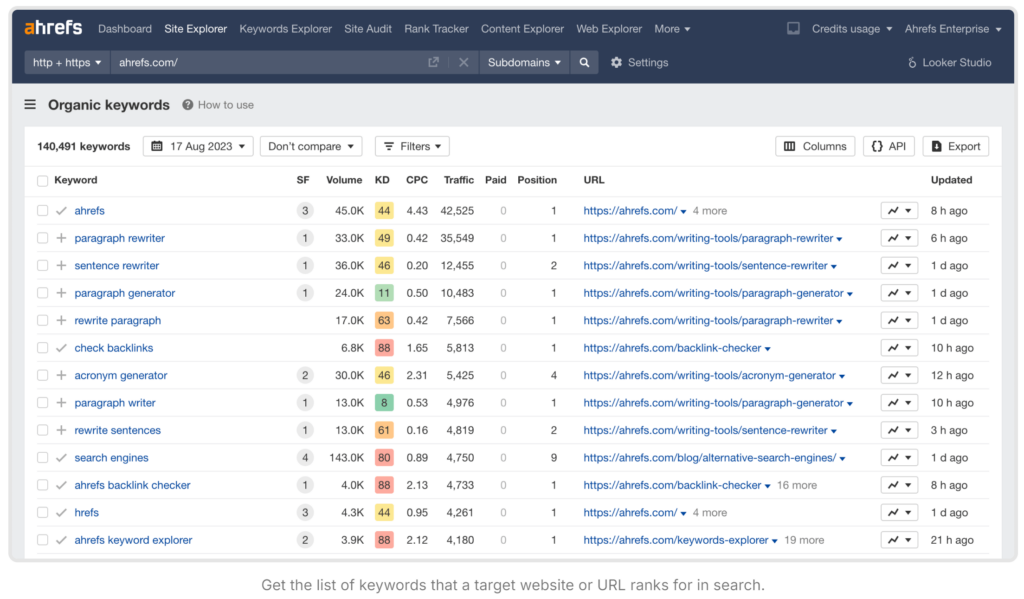Image resolution: width=1024 pixels, height=599 pixels.
Task: Open the alternative-search-engines blog URL
Action: 710,457
